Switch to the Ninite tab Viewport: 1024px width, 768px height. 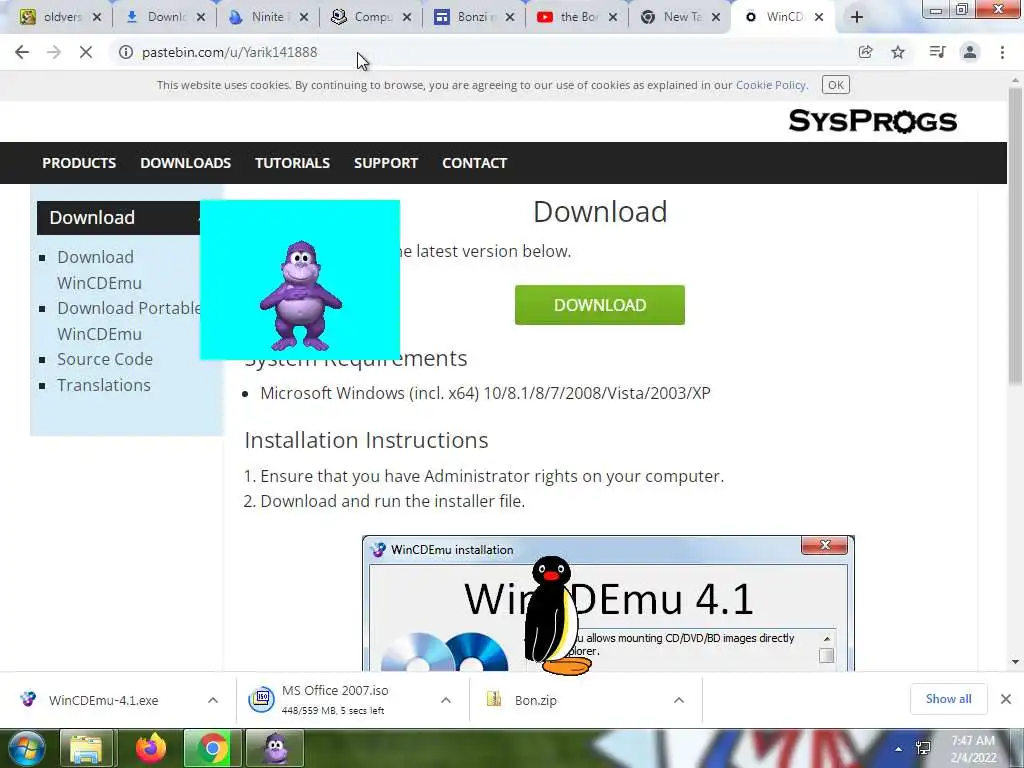(266, 17)
